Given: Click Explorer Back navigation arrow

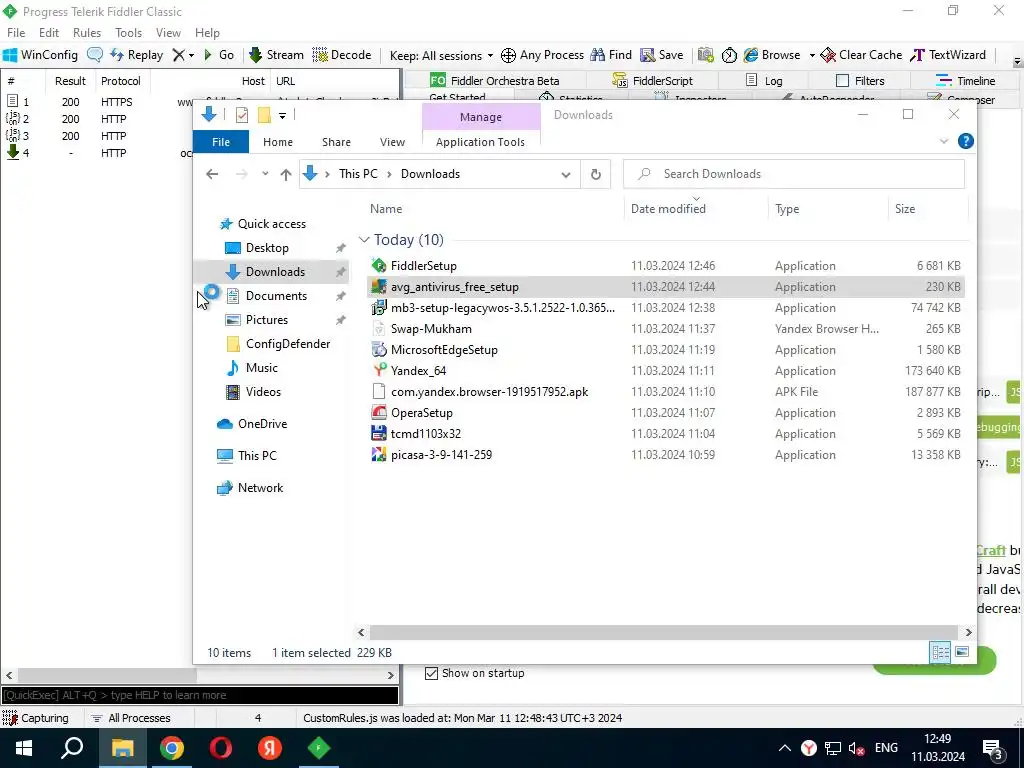Looking at the screenshot, I should click(x=212, y=174).
